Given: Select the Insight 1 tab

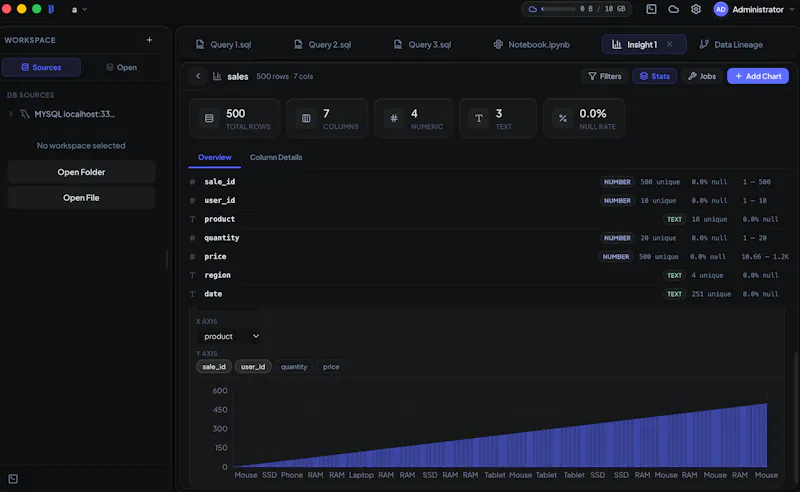Looking at the screenshot, I should pyautogui.click(x=642, y=44).
